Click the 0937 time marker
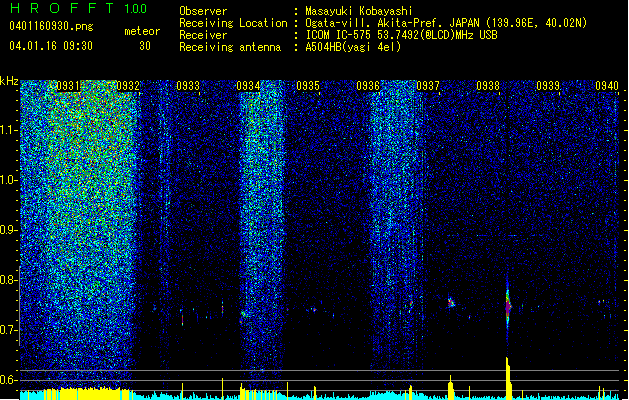Image resolution: width=629 pixels, height=400 pixels. tap(428, 86)
